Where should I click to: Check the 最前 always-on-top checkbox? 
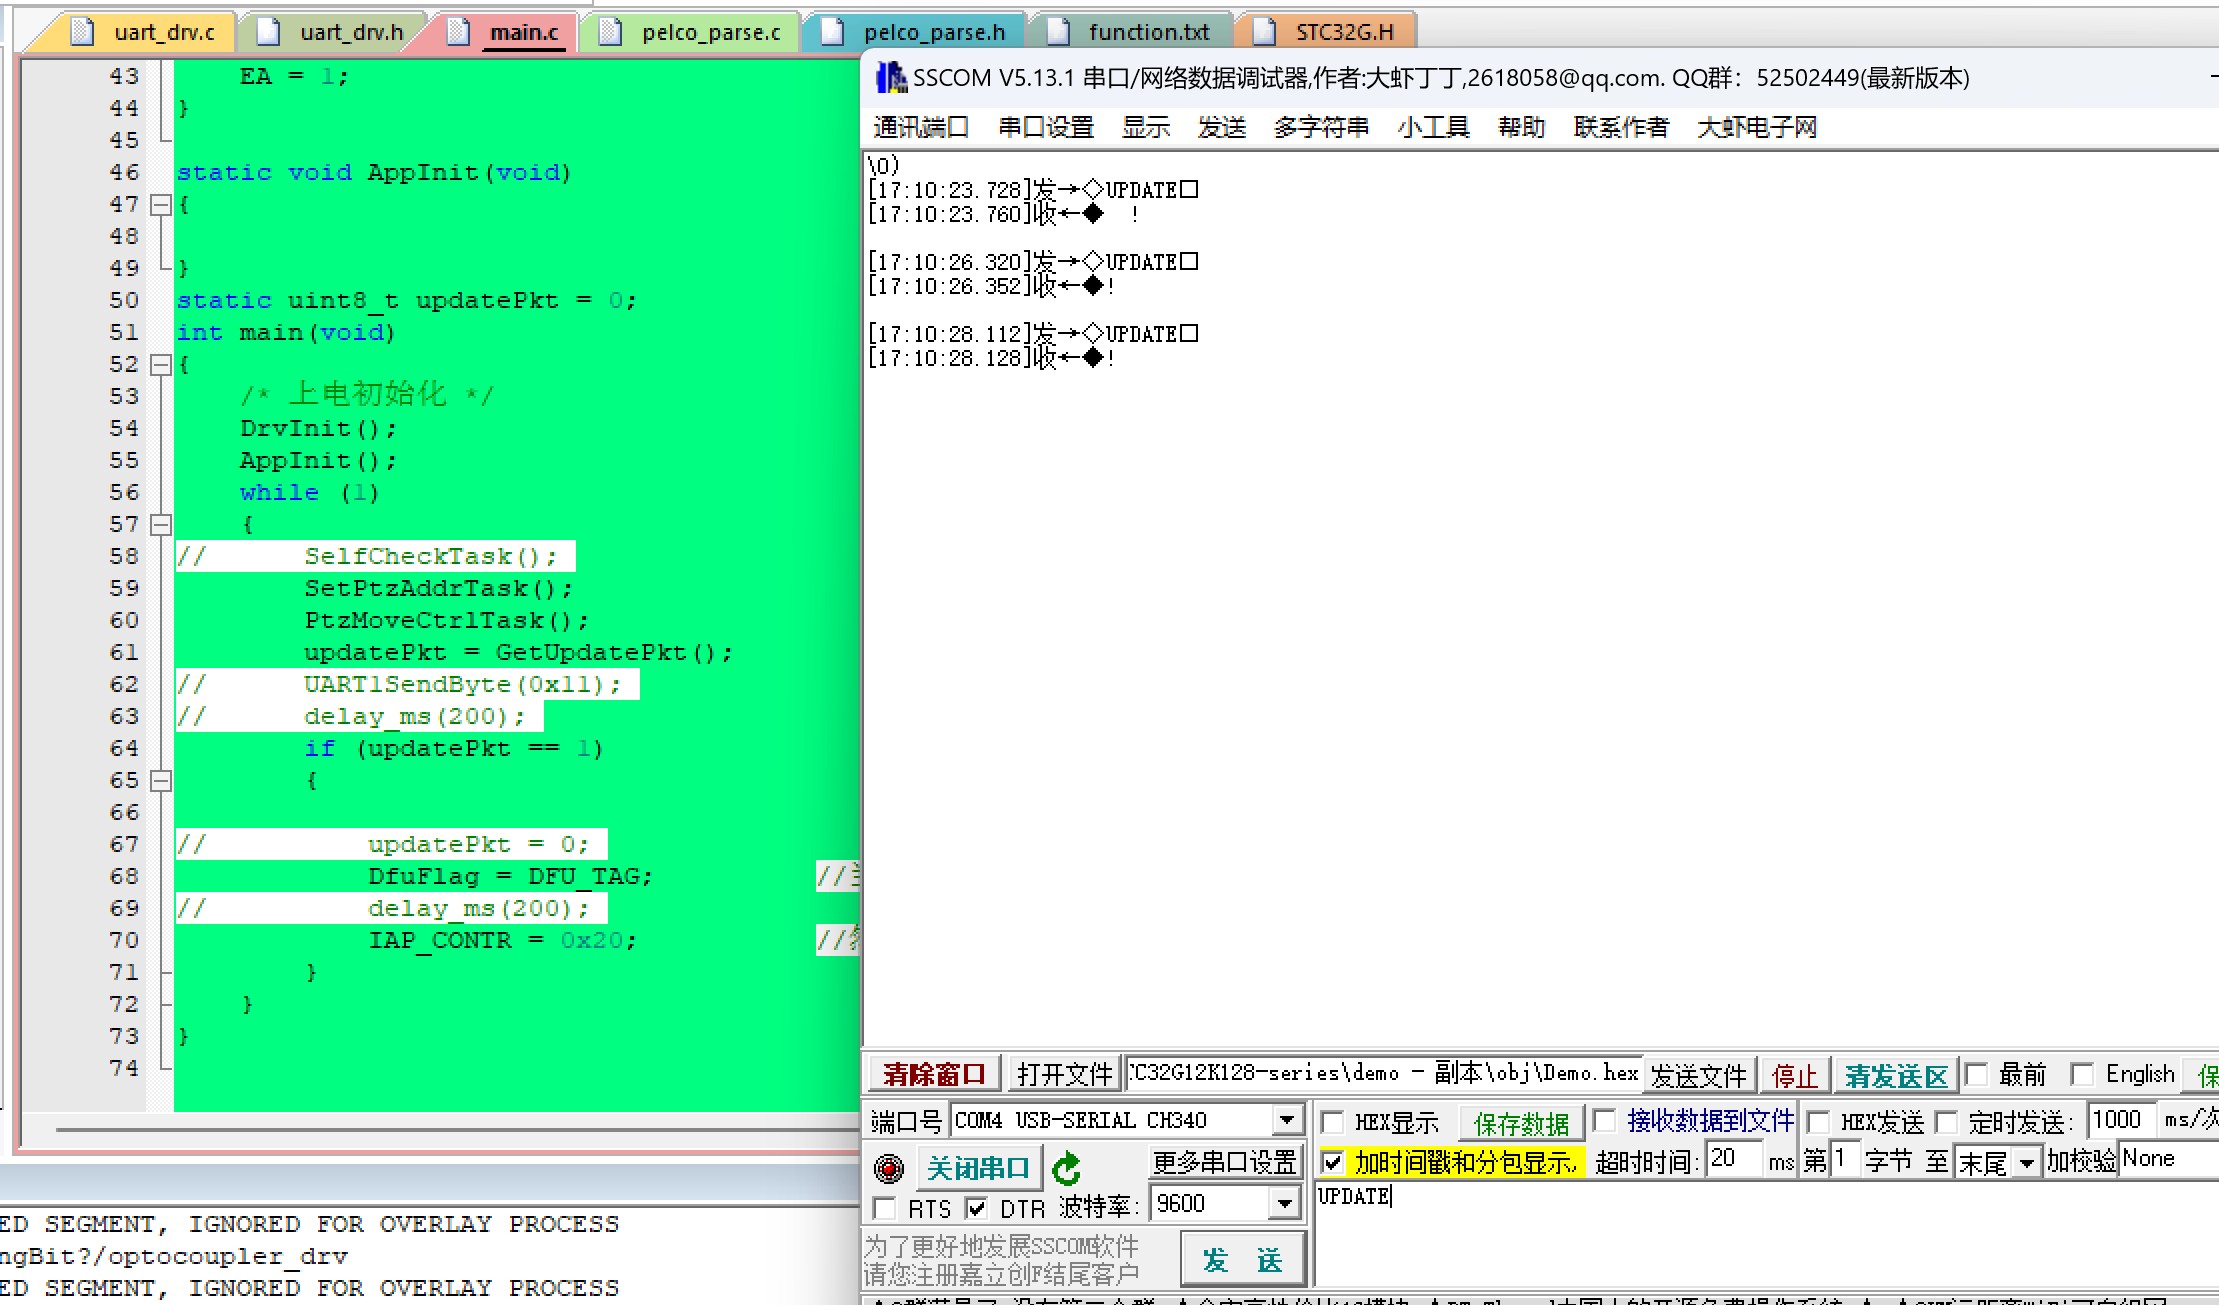[1976, 1074]
